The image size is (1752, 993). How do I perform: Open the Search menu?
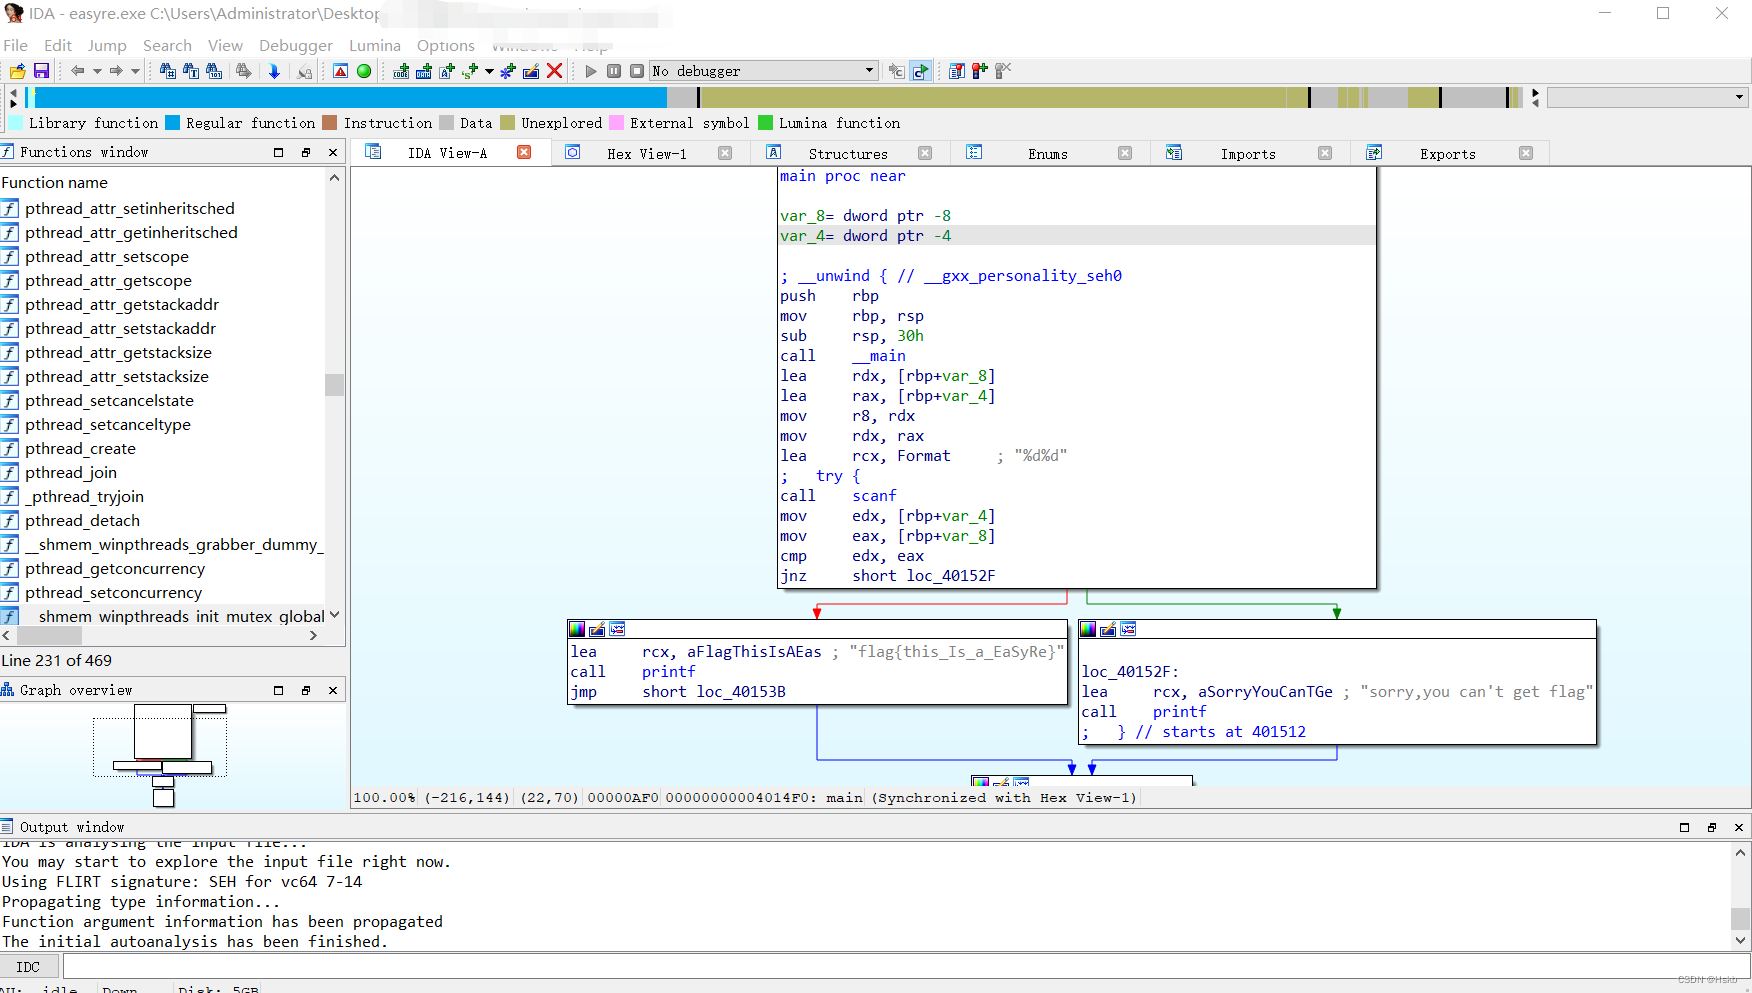pos(167,46)
